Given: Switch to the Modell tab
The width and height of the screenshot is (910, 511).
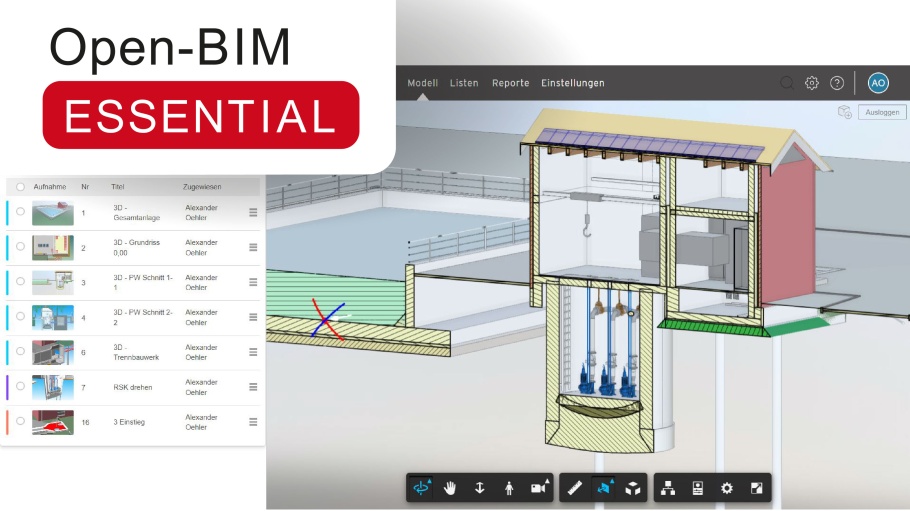Looking at the screenshot, I should tap(422, 83).
